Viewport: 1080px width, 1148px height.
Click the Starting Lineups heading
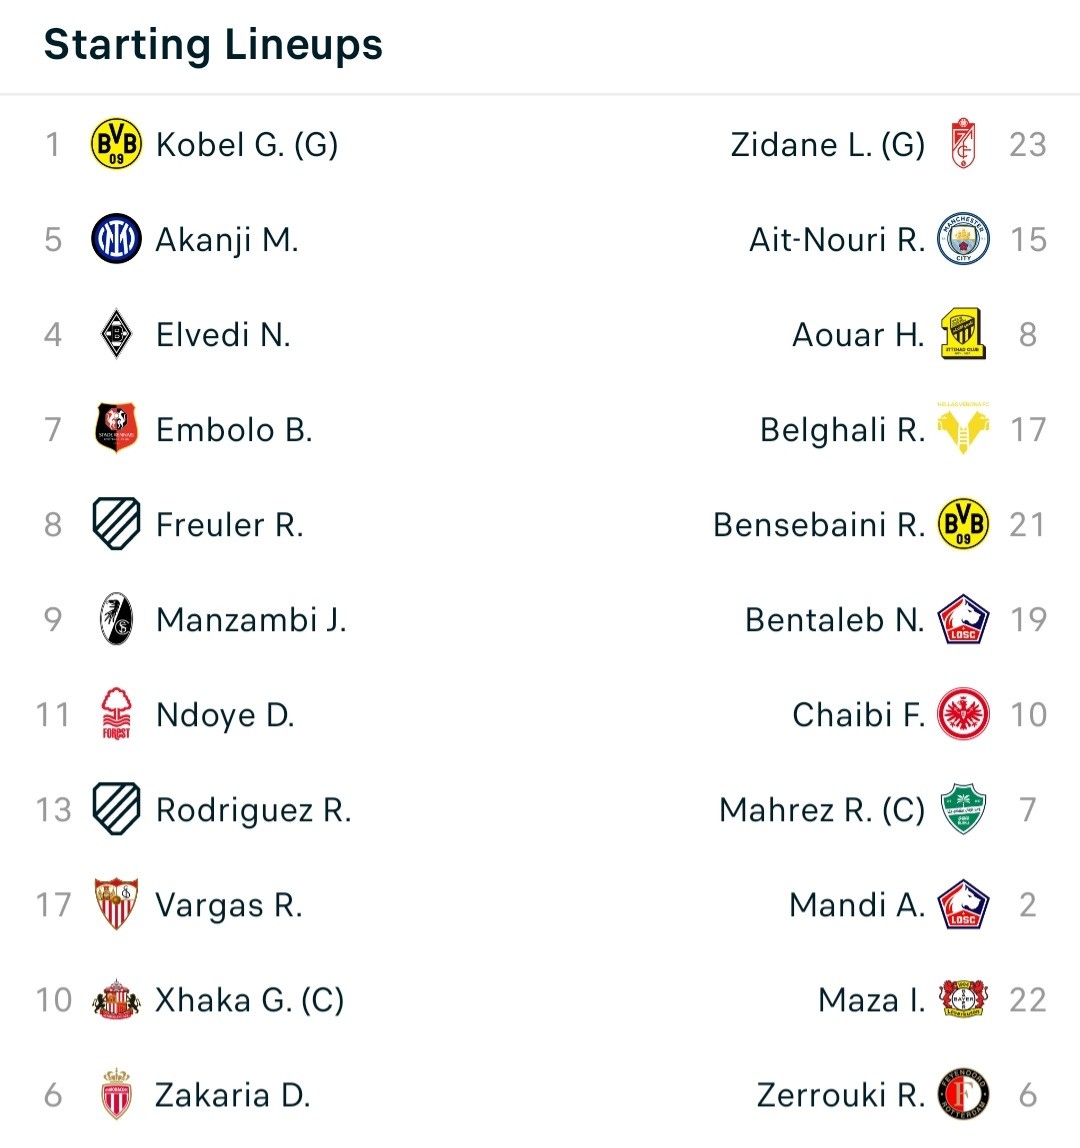[213, 45]
